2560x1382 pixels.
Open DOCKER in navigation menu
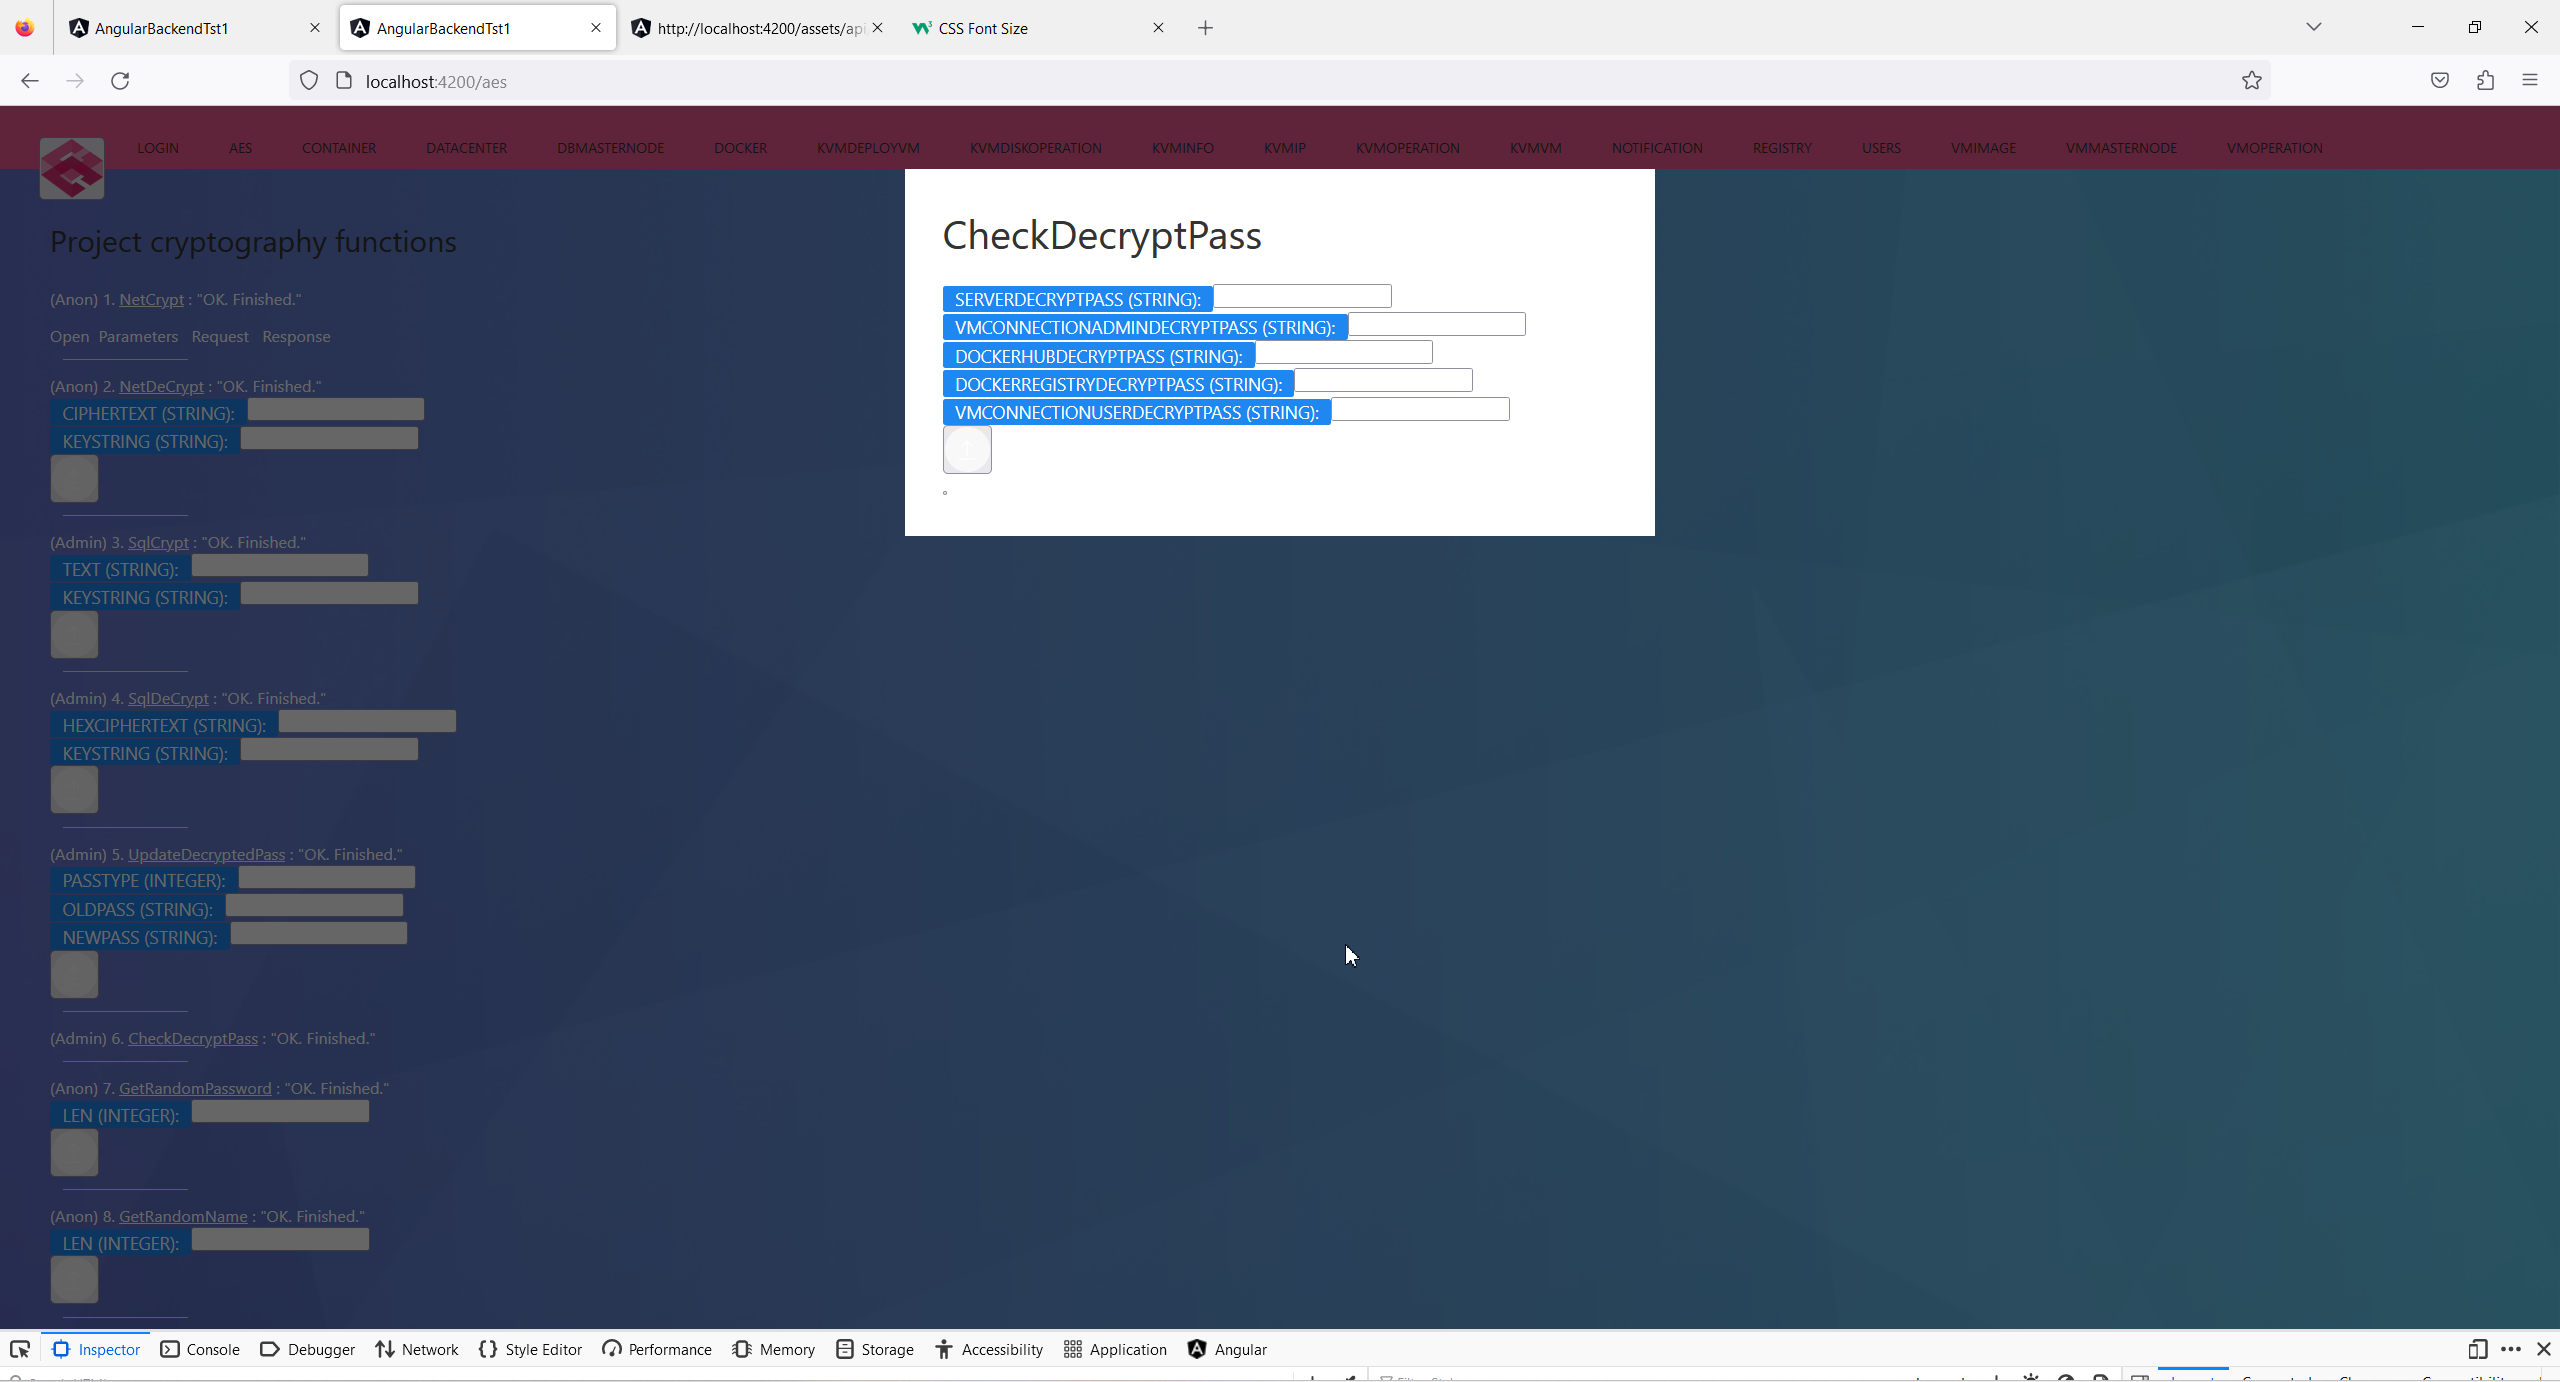click(740, 148)
